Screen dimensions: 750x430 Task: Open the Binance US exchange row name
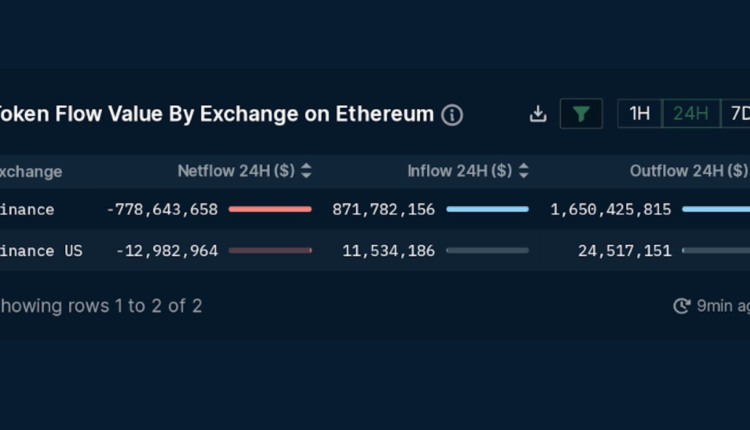click(x=41, y=251)
